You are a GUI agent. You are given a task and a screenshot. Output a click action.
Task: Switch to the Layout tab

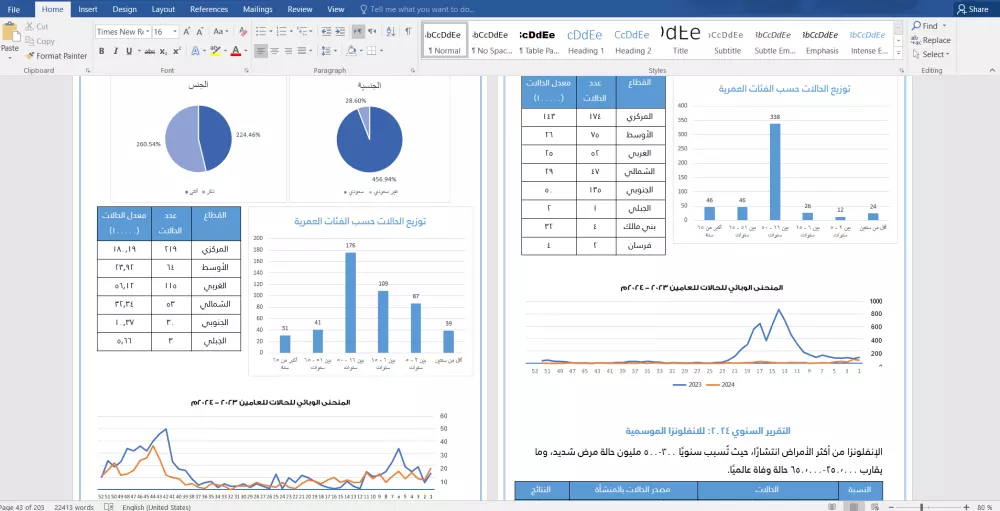point(163,9)
